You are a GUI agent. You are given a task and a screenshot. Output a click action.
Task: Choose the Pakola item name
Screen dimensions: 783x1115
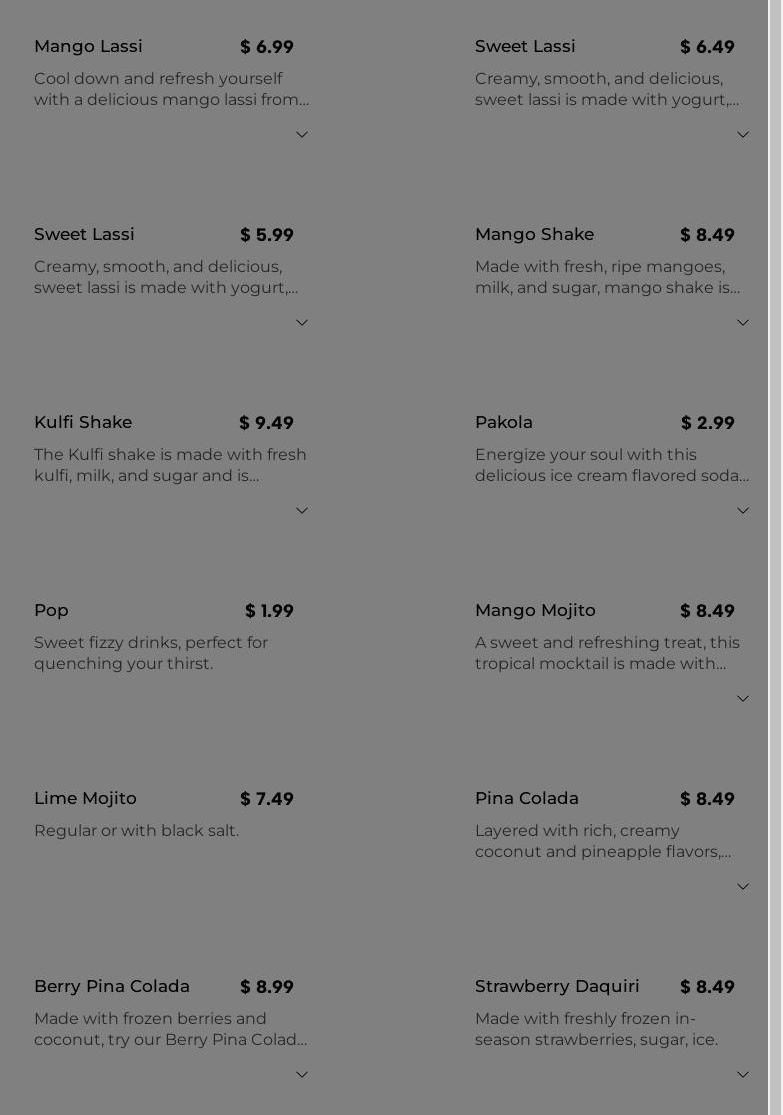(x=504, y=422)
